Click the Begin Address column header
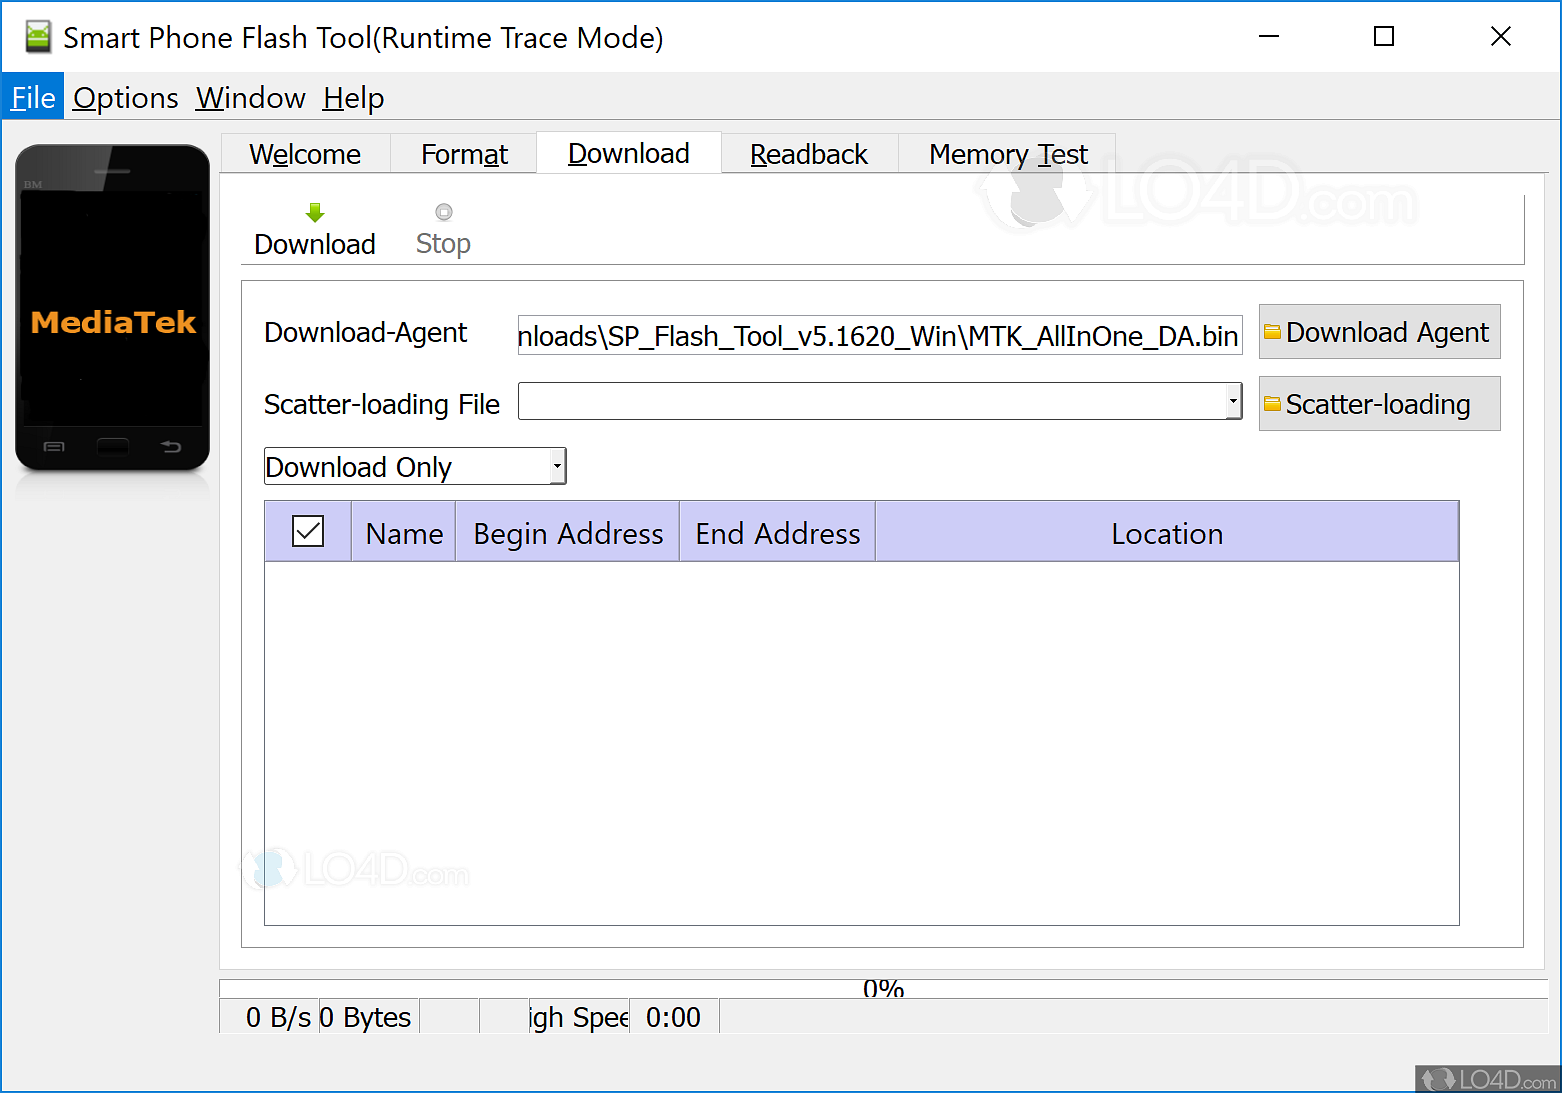This screenshot has height=1093, width=1562. click(x=568, y=533)
